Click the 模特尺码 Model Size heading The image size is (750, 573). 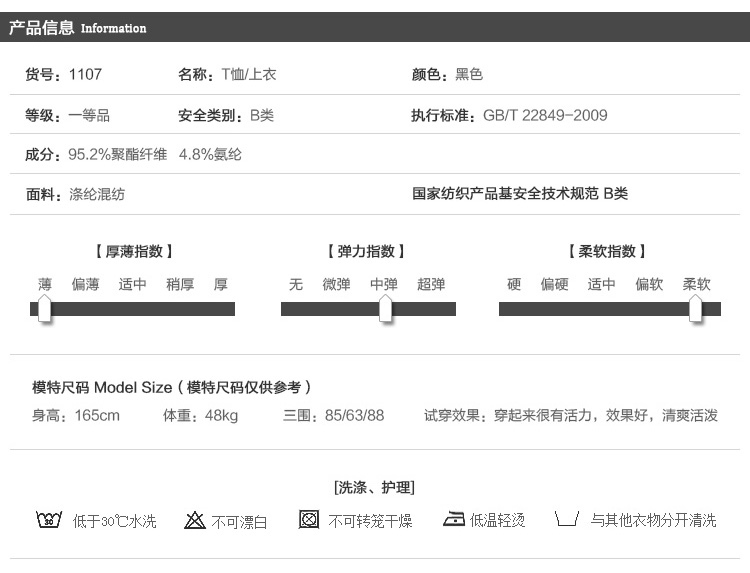pyautogui.click(x=172, y=387)
